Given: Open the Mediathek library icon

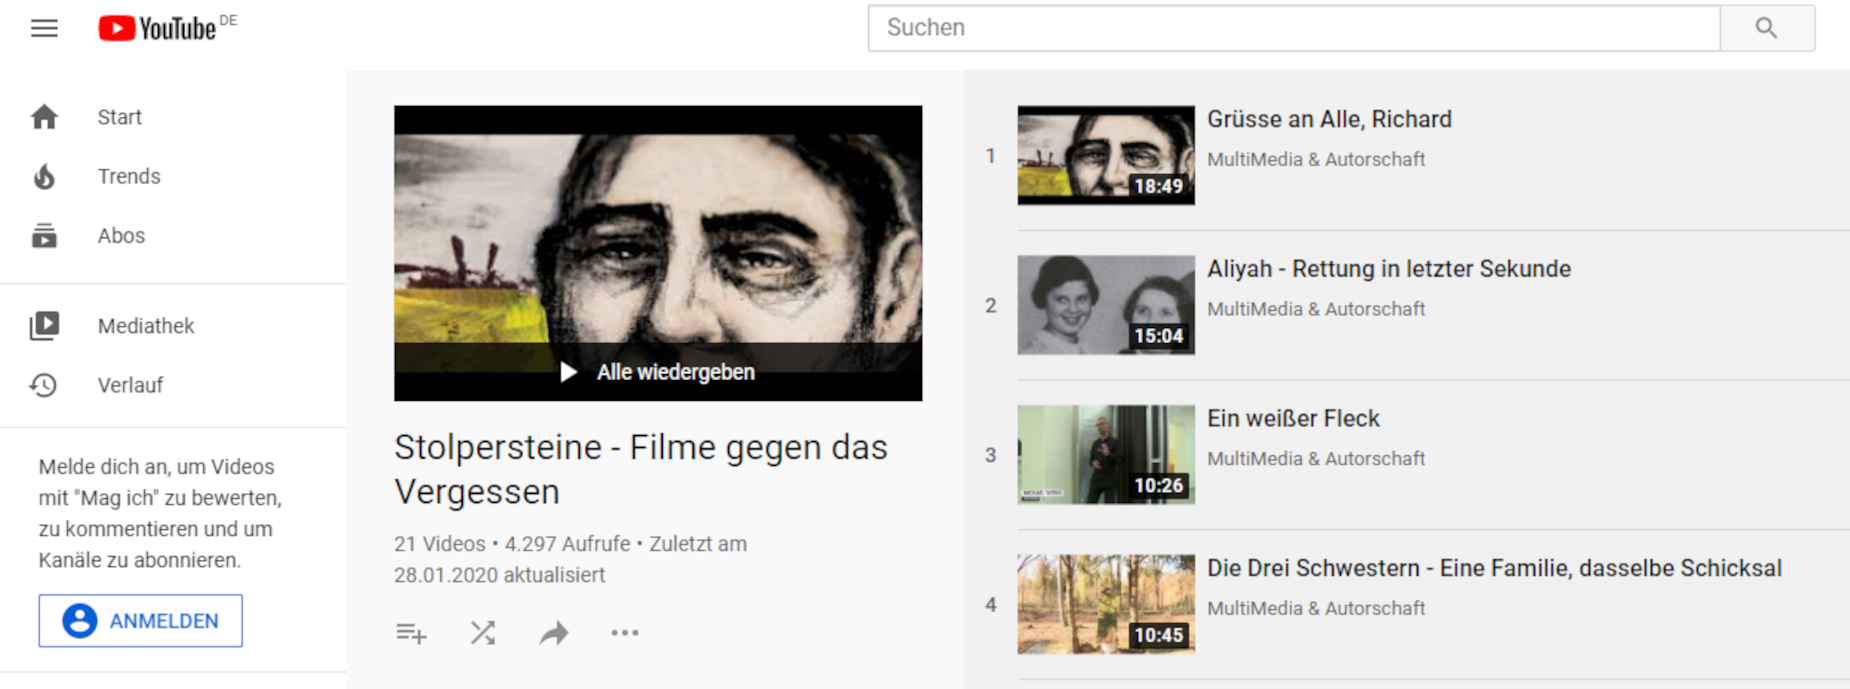Looking at the screenshot, I should click(x=44, y=326).
